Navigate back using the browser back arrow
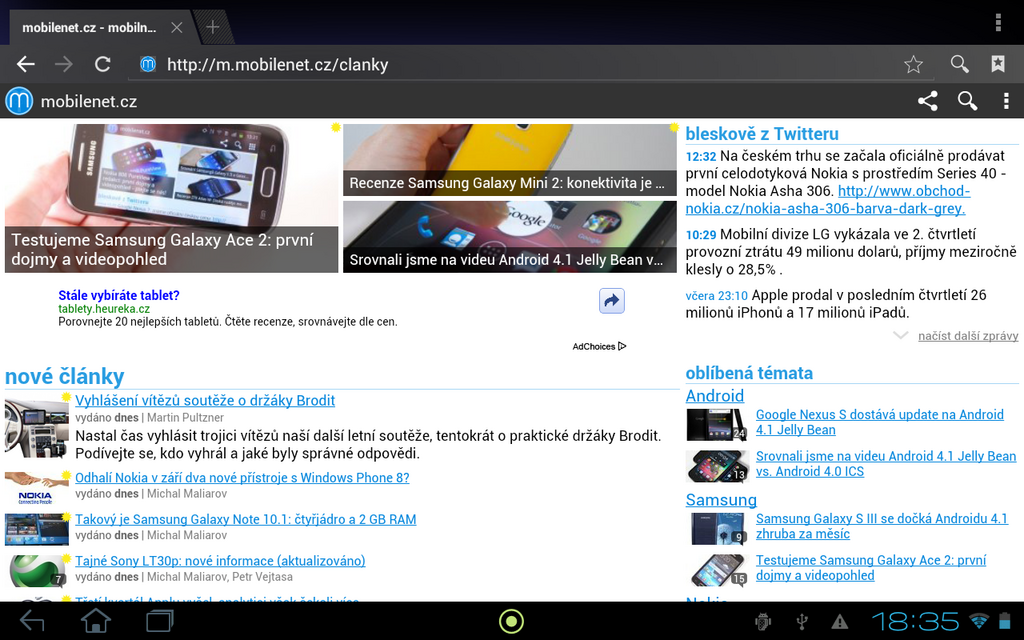This screenshot has width=1024, height=640. coord(25,63)
